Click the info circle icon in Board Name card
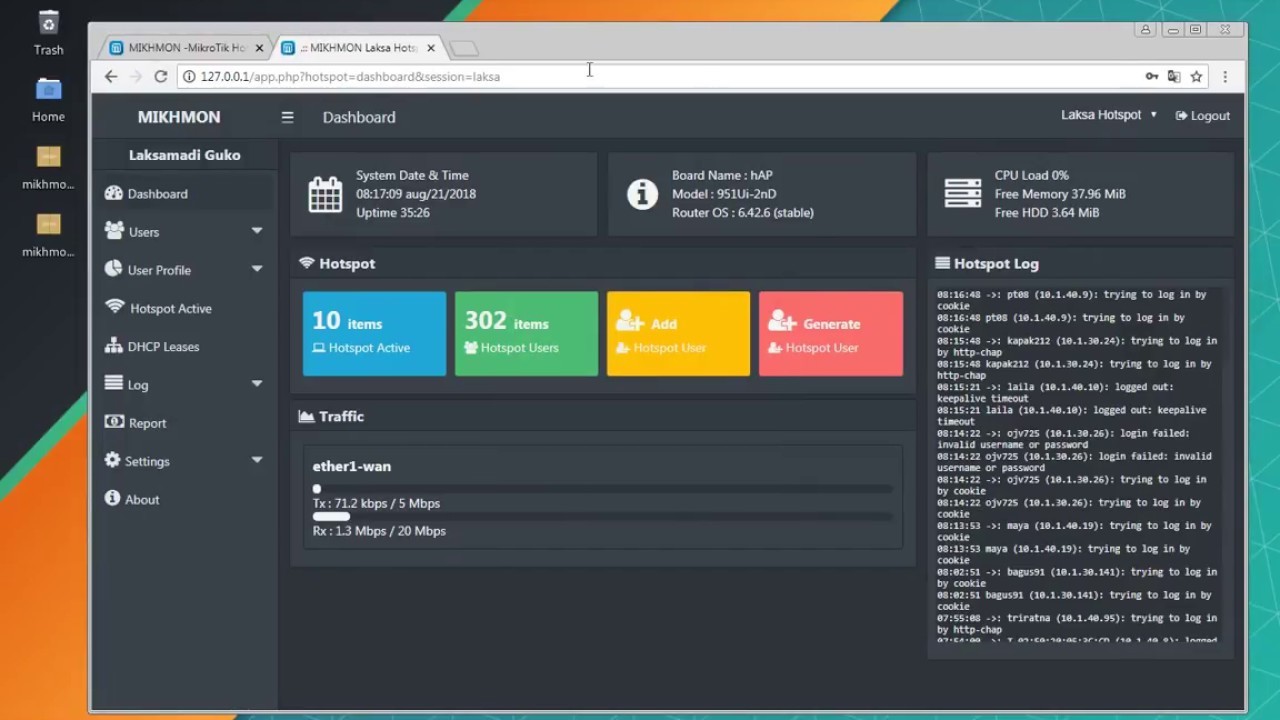This screenshot has width=1280, height=720. click(x=642, y=194)
